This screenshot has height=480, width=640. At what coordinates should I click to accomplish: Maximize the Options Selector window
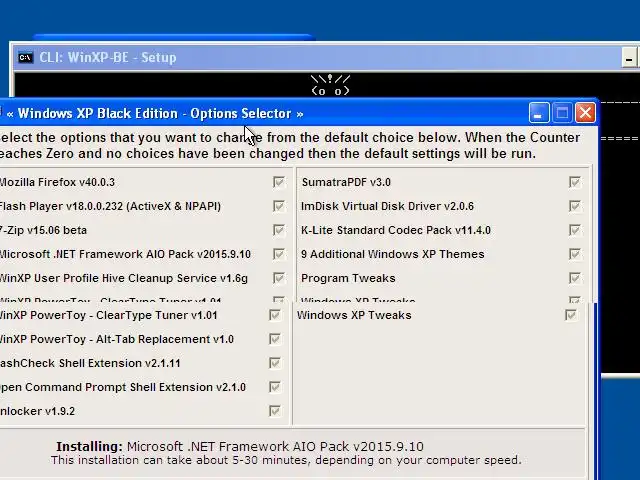pyautogui.click(x=562, y=113)
